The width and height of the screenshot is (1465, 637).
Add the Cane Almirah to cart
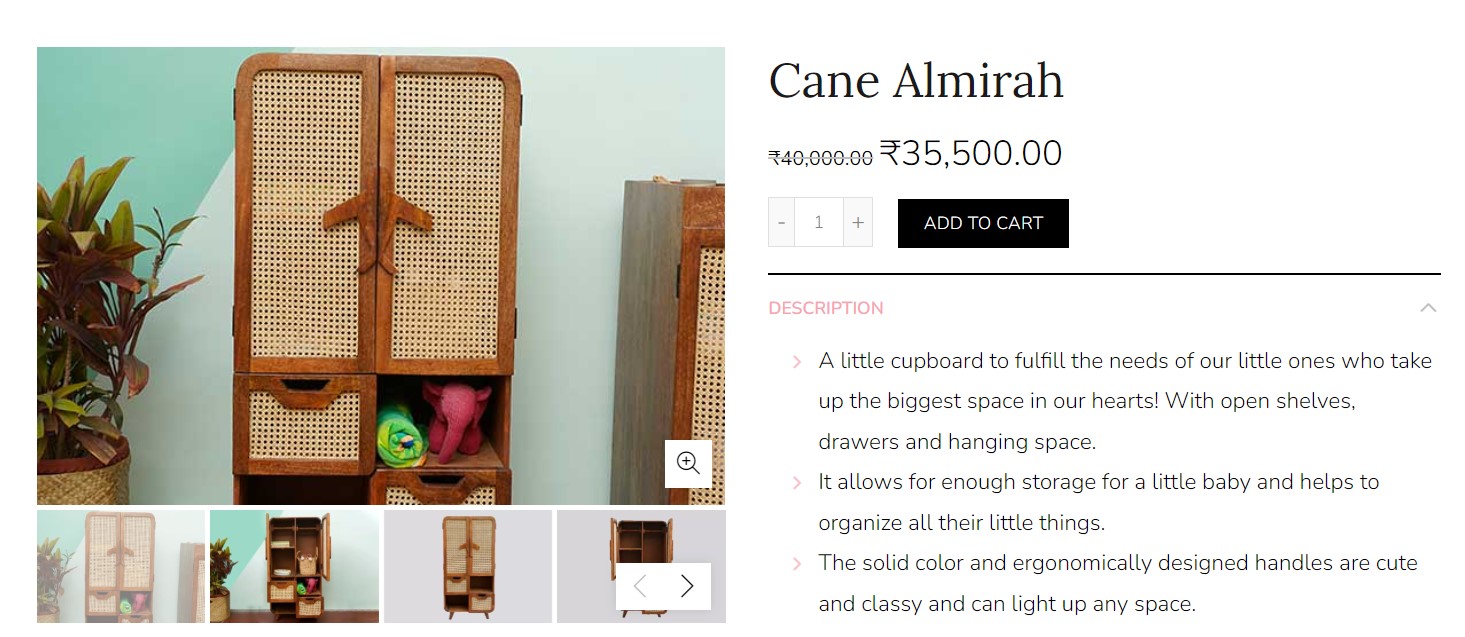pyautogui.click(x=983, y=223)
